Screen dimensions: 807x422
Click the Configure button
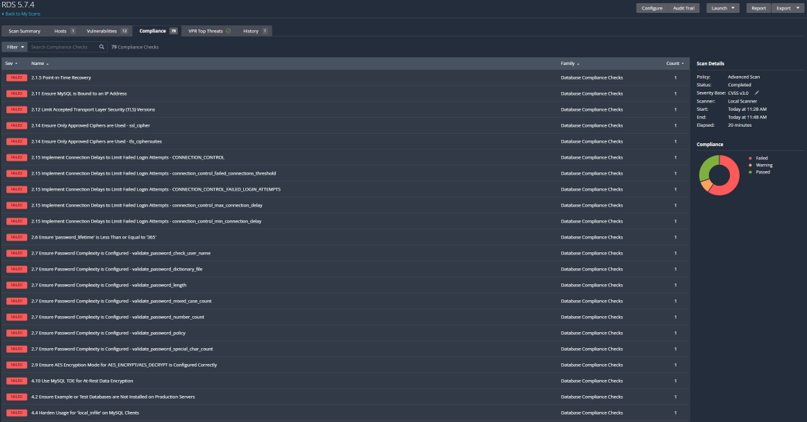tap(651, 8)
